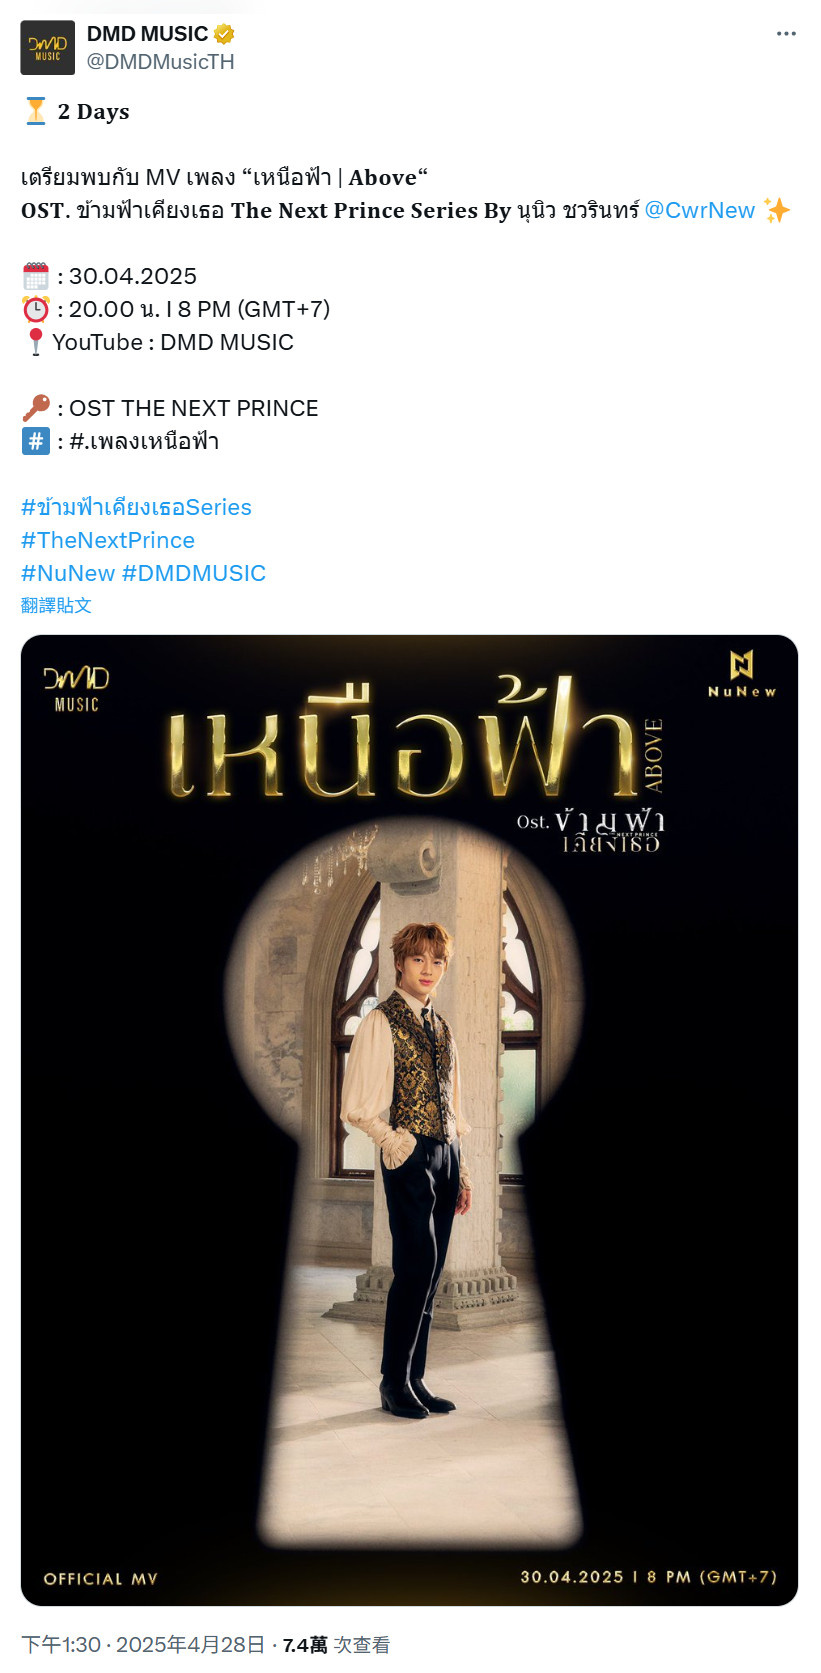
Task: Open the @DMDMusicTH handle link
Action: tap(160, 62)
